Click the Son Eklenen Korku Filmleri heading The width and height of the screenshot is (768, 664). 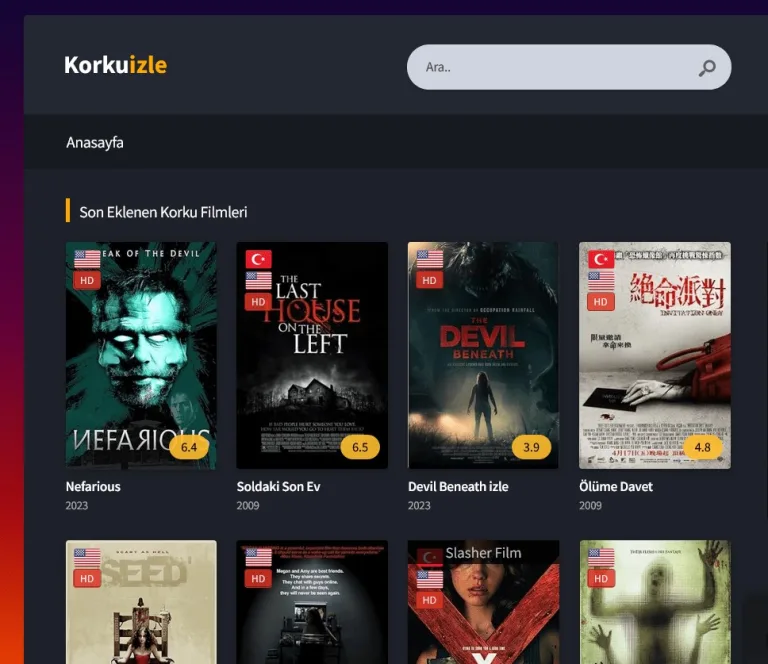pos(163,212)
